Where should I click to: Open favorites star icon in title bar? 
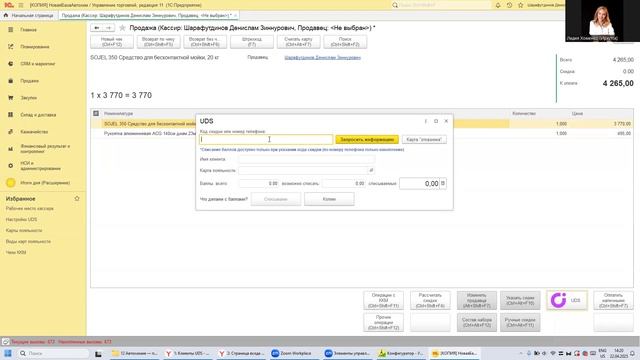pyautogui.click(x=520, y=5)
